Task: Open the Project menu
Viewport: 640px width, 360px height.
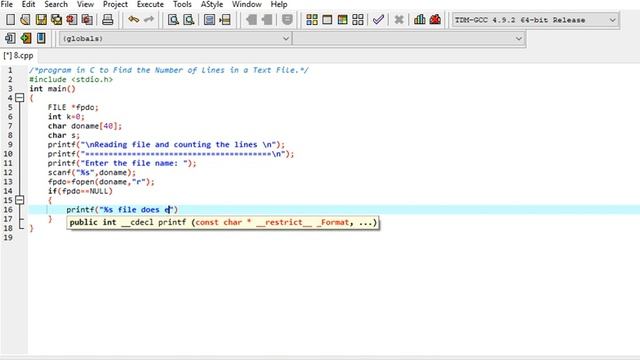Action: pyautogui.click(x=115, y=4)
